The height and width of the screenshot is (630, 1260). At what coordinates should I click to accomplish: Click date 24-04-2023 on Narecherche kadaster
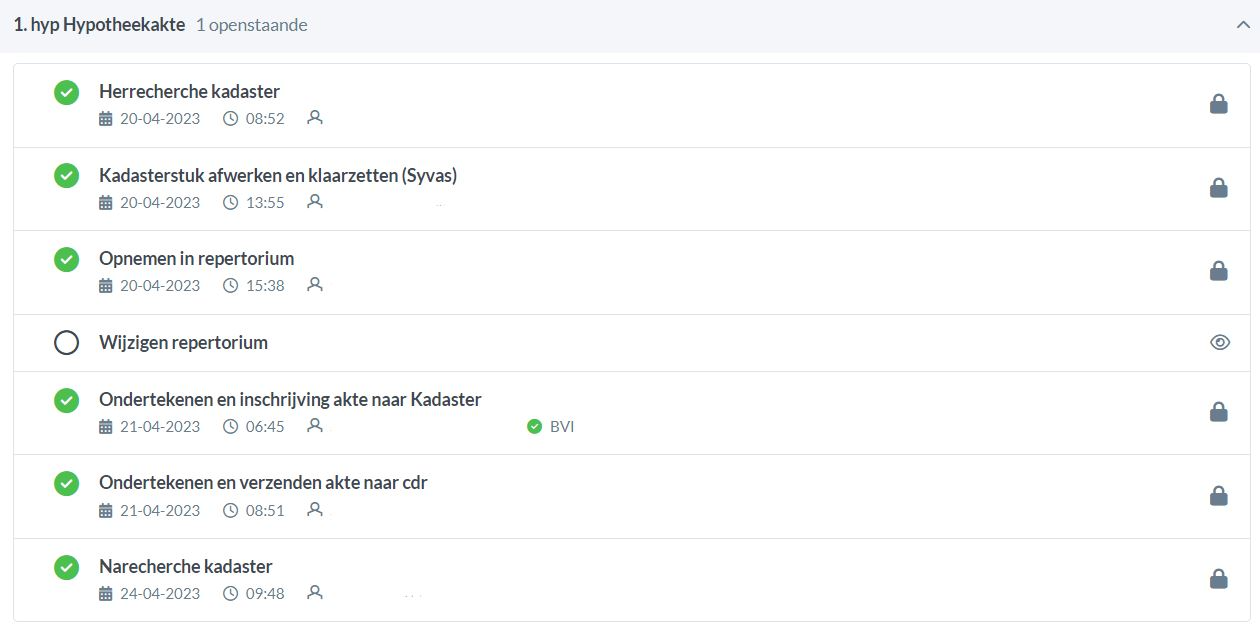pos(160,594)
